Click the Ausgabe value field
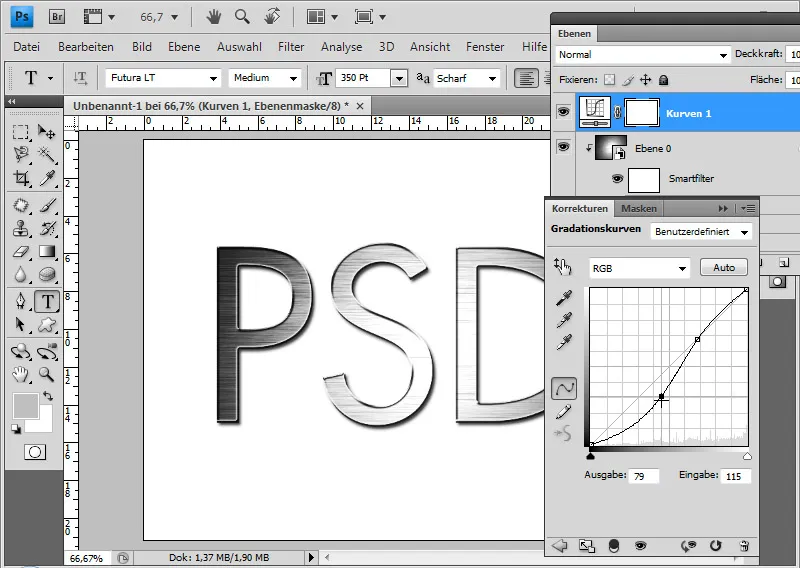The image size is (800, 568). click(644, 476)
